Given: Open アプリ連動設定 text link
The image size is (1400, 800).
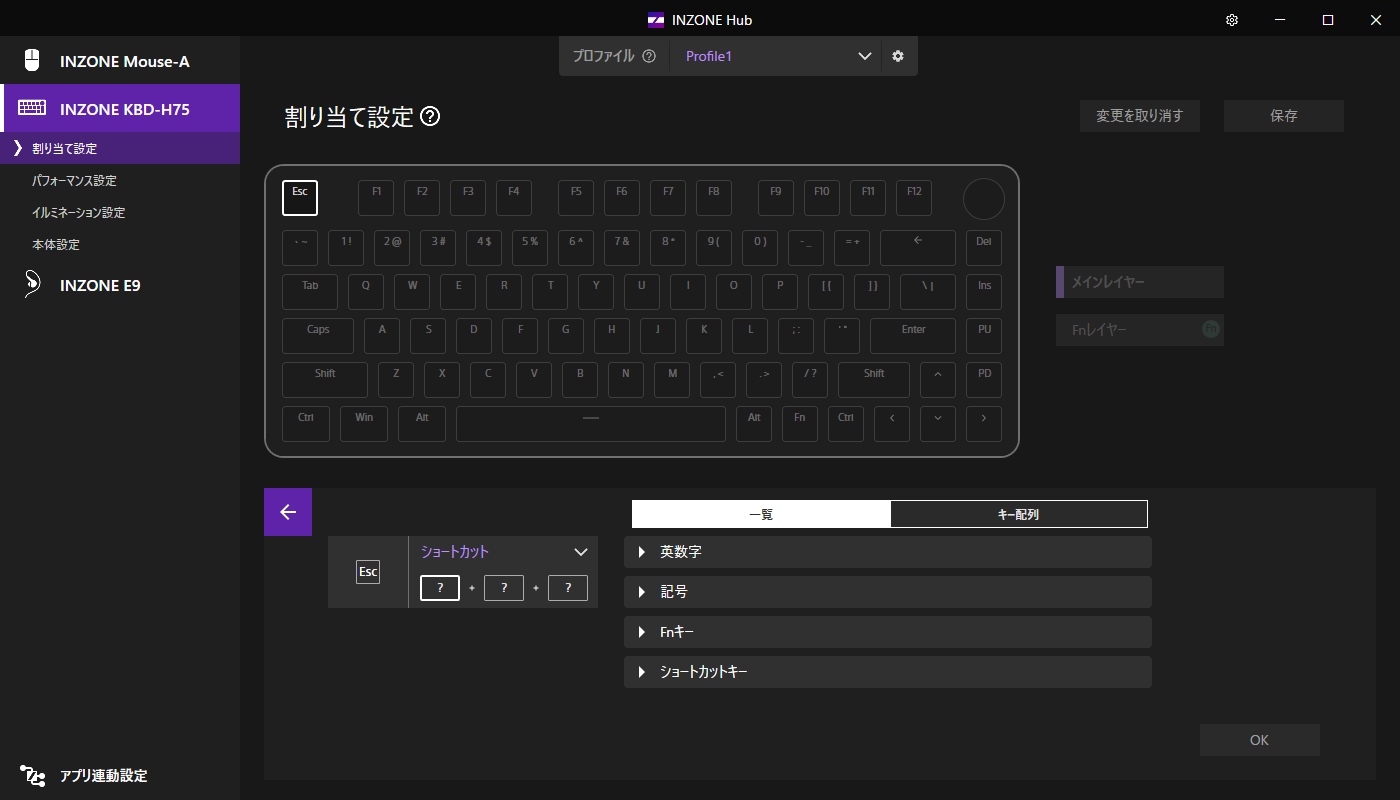Looking at the screenshot, I should [x=103, y=776].
